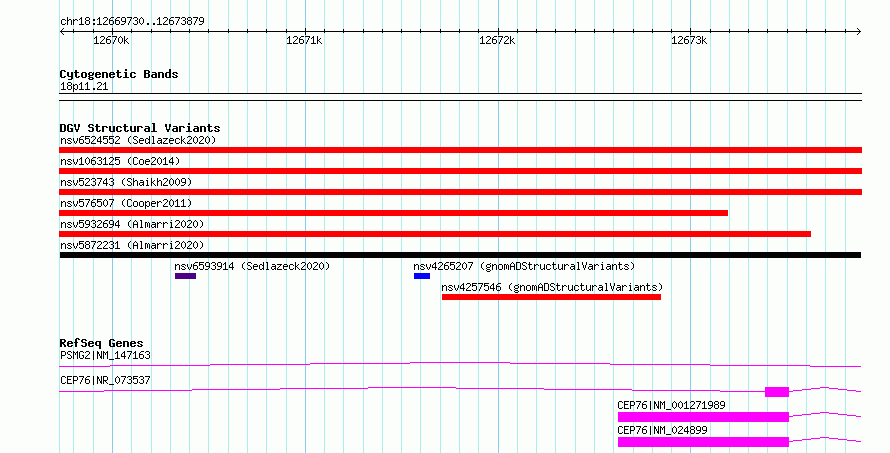Click the purple nsv6593914 variant bar
890x453 pixels.
click(x=185, y=276)
